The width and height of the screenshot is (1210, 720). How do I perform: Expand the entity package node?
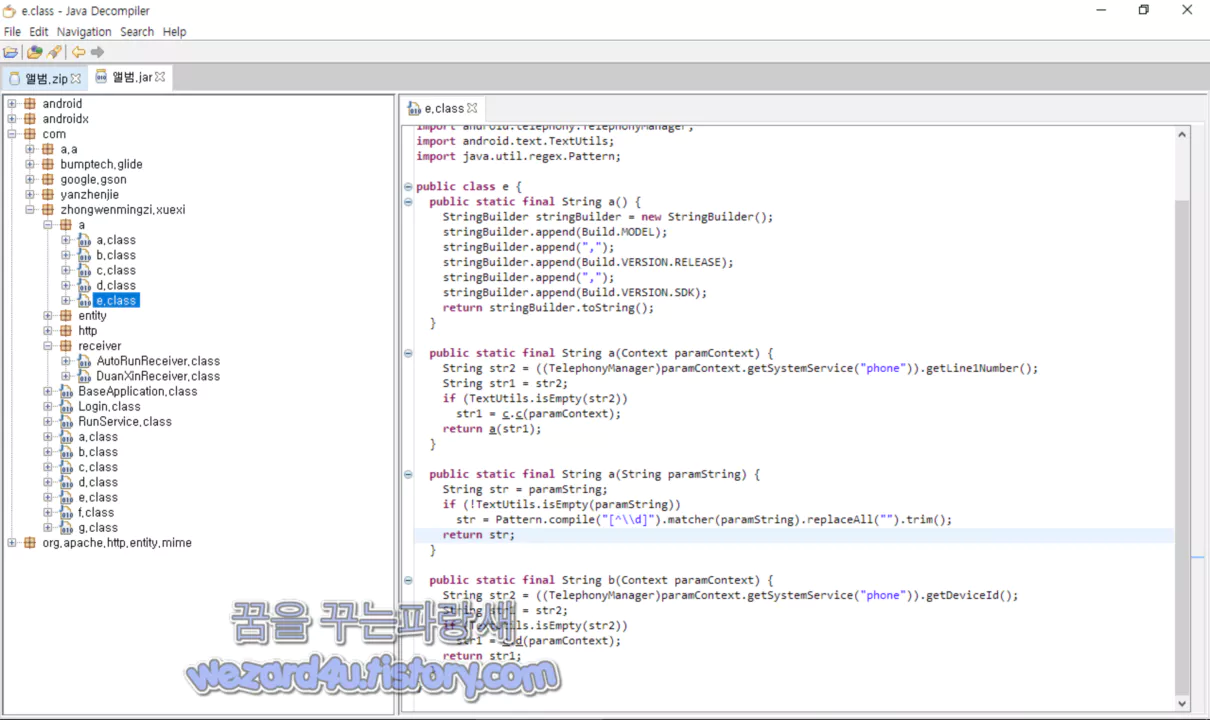click(x=48, y=316)
